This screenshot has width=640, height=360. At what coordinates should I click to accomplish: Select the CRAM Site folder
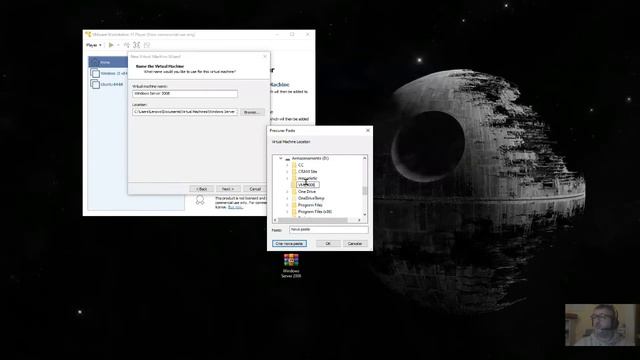307,172
